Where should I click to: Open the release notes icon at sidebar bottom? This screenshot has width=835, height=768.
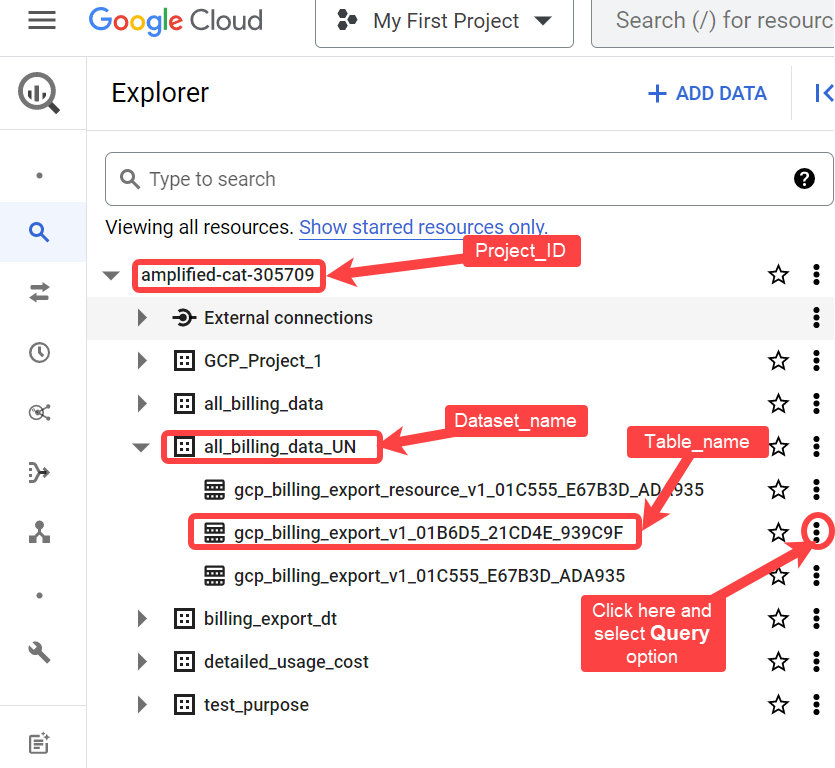tap(39, 743)
